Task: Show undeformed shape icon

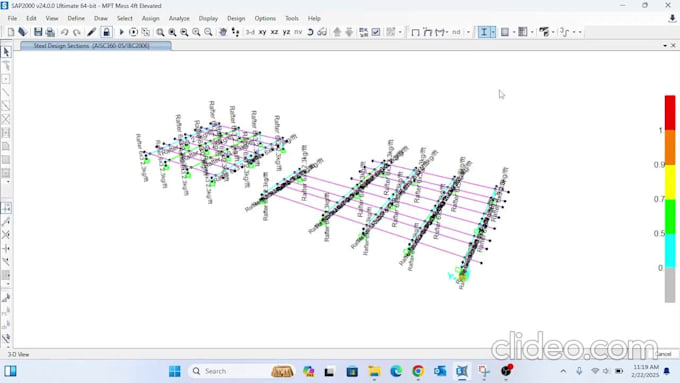Action: [415, 32]
